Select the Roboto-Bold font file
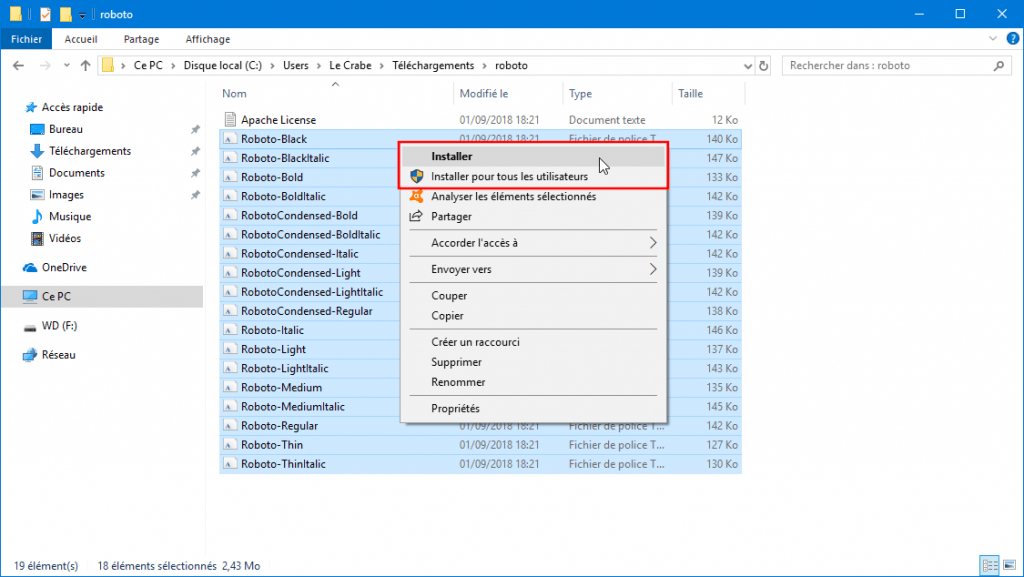The width and height of the screenshot is (1024, 577). [272, 178]
